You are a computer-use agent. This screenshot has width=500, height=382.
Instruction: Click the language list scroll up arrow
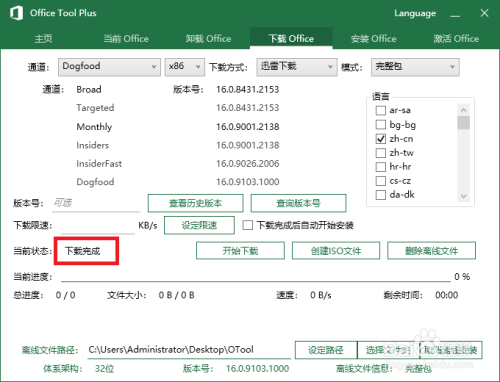(463, 110)
